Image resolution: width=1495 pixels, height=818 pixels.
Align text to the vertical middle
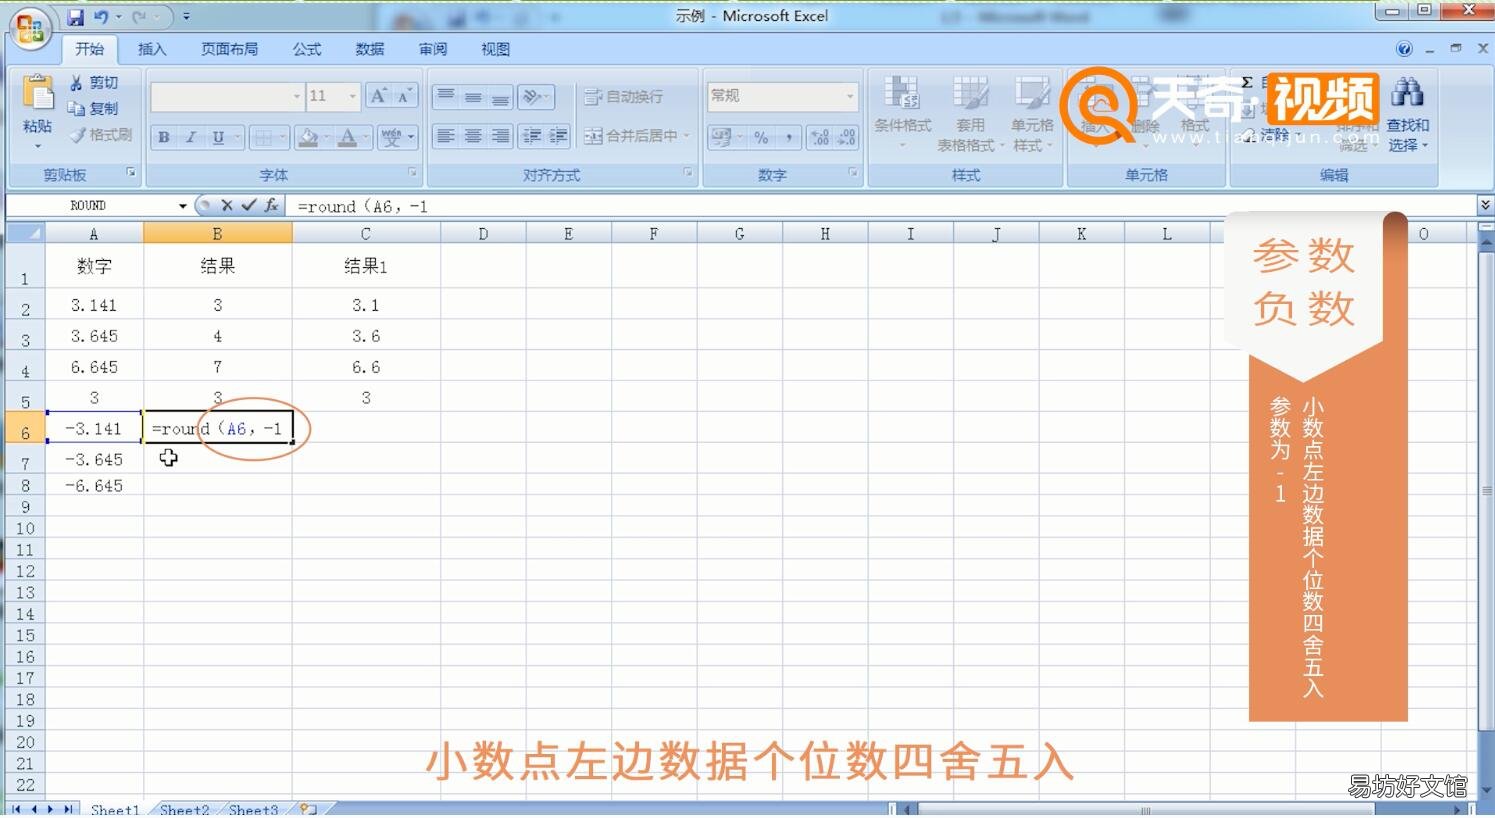point(473,96)
